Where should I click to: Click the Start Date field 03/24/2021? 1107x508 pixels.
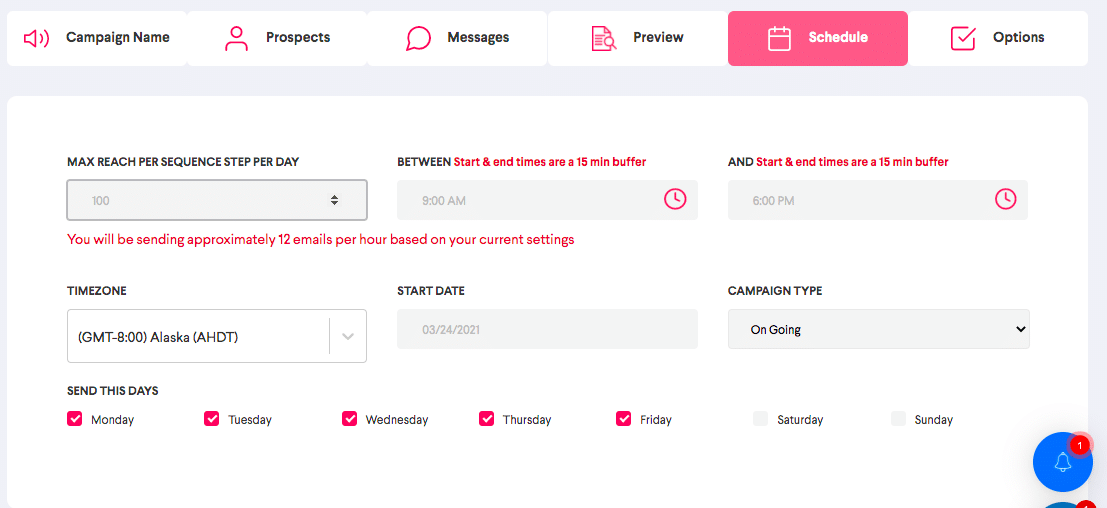click(x=547, y=329)
